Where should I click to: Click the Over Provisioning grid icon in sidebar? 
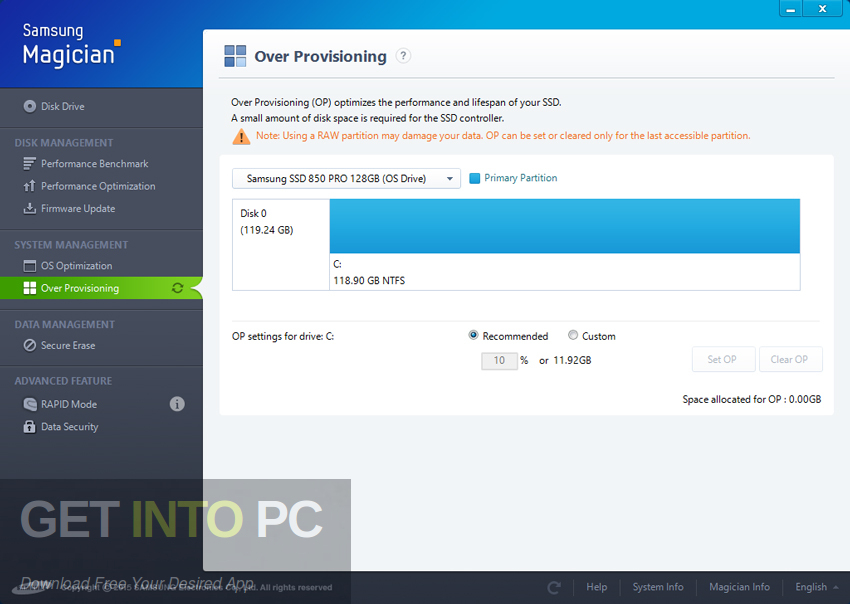[x=29, y=288]
